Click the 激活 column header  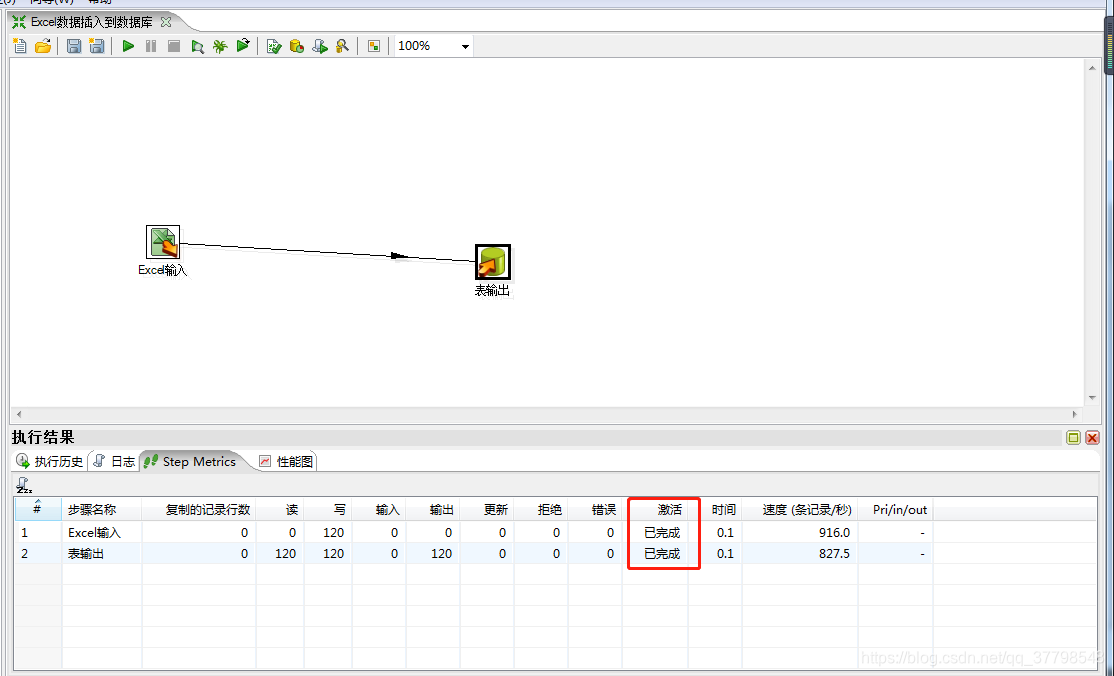[x=655, y=510]
